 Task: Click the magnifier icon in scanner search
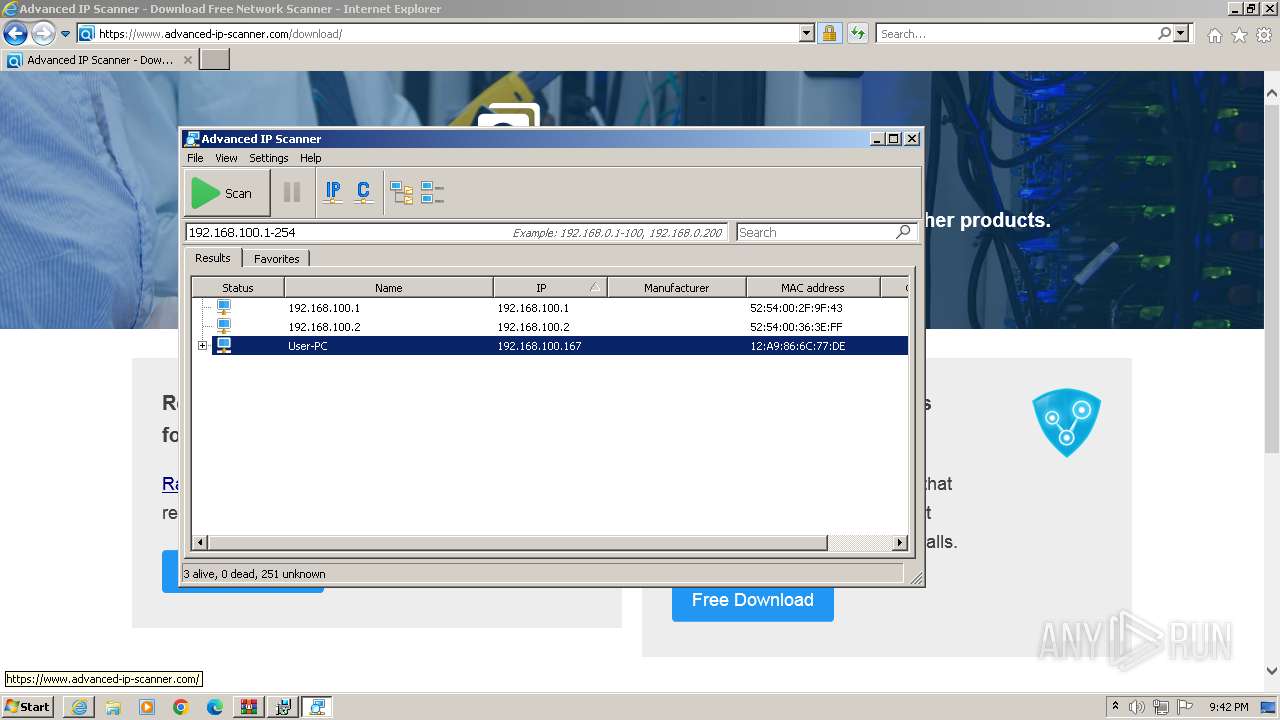point(904,232)
